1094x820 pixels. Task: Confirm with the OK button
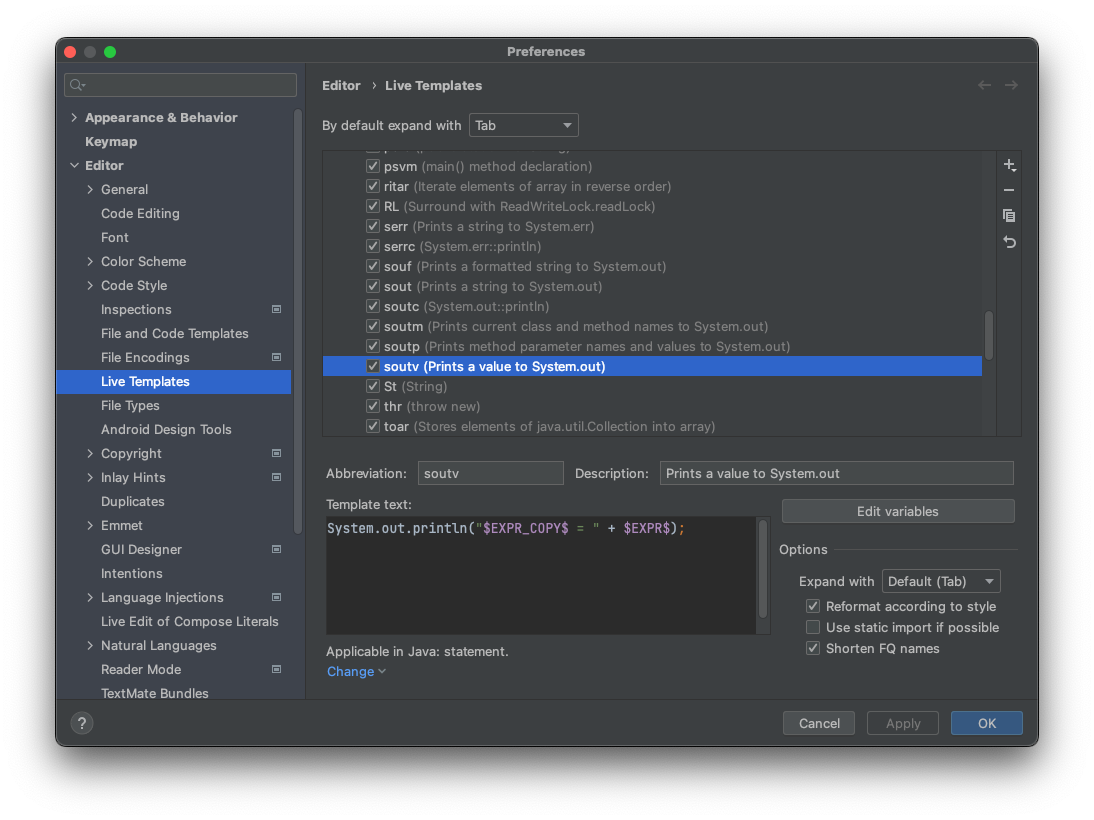click(x=987, y=723)
